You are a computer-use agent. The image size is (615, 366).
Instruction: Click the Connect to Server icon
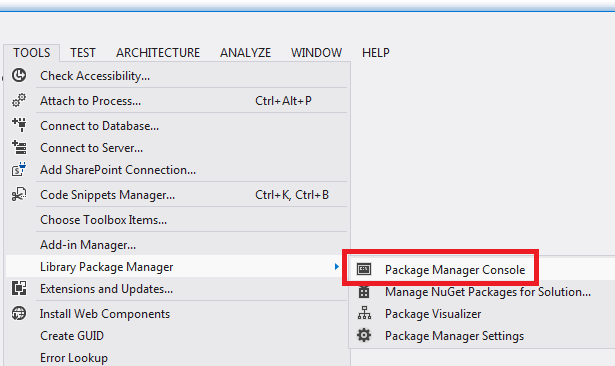(x=19, y=147)
